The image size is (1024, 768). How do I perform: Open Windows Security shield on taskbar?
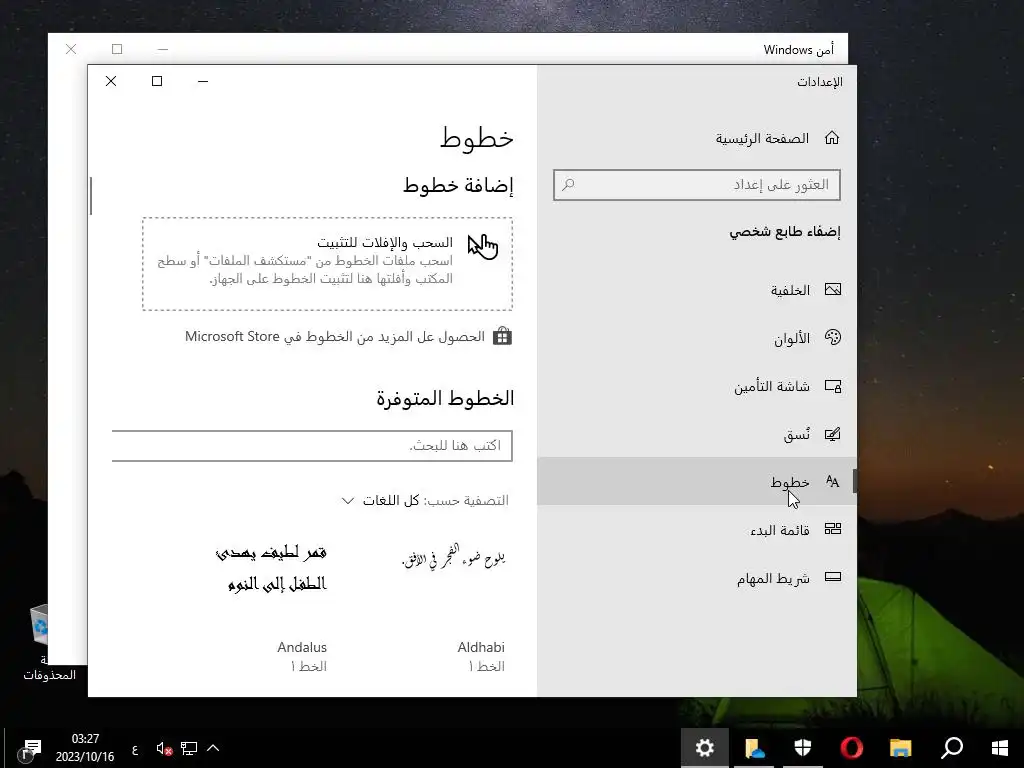click(803, 748)
